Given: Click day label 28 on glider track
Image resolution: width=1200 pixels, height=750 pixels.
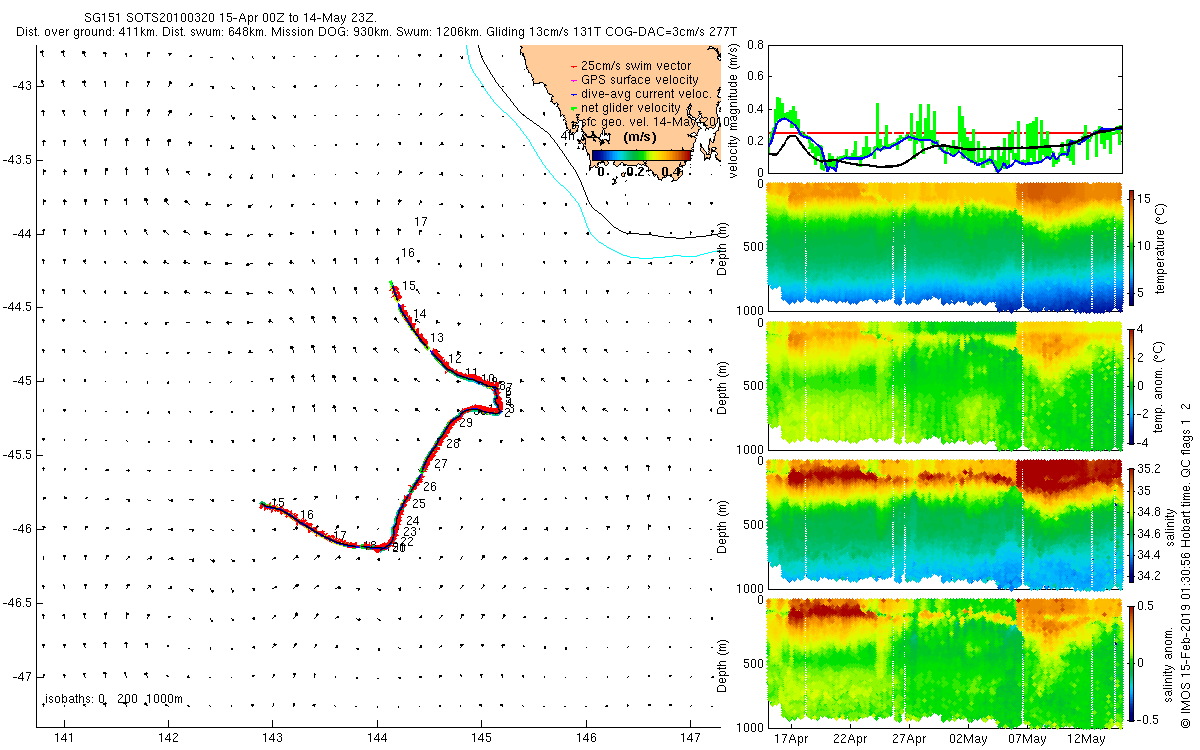Looking at the screenshot, I should coord(453,444).
